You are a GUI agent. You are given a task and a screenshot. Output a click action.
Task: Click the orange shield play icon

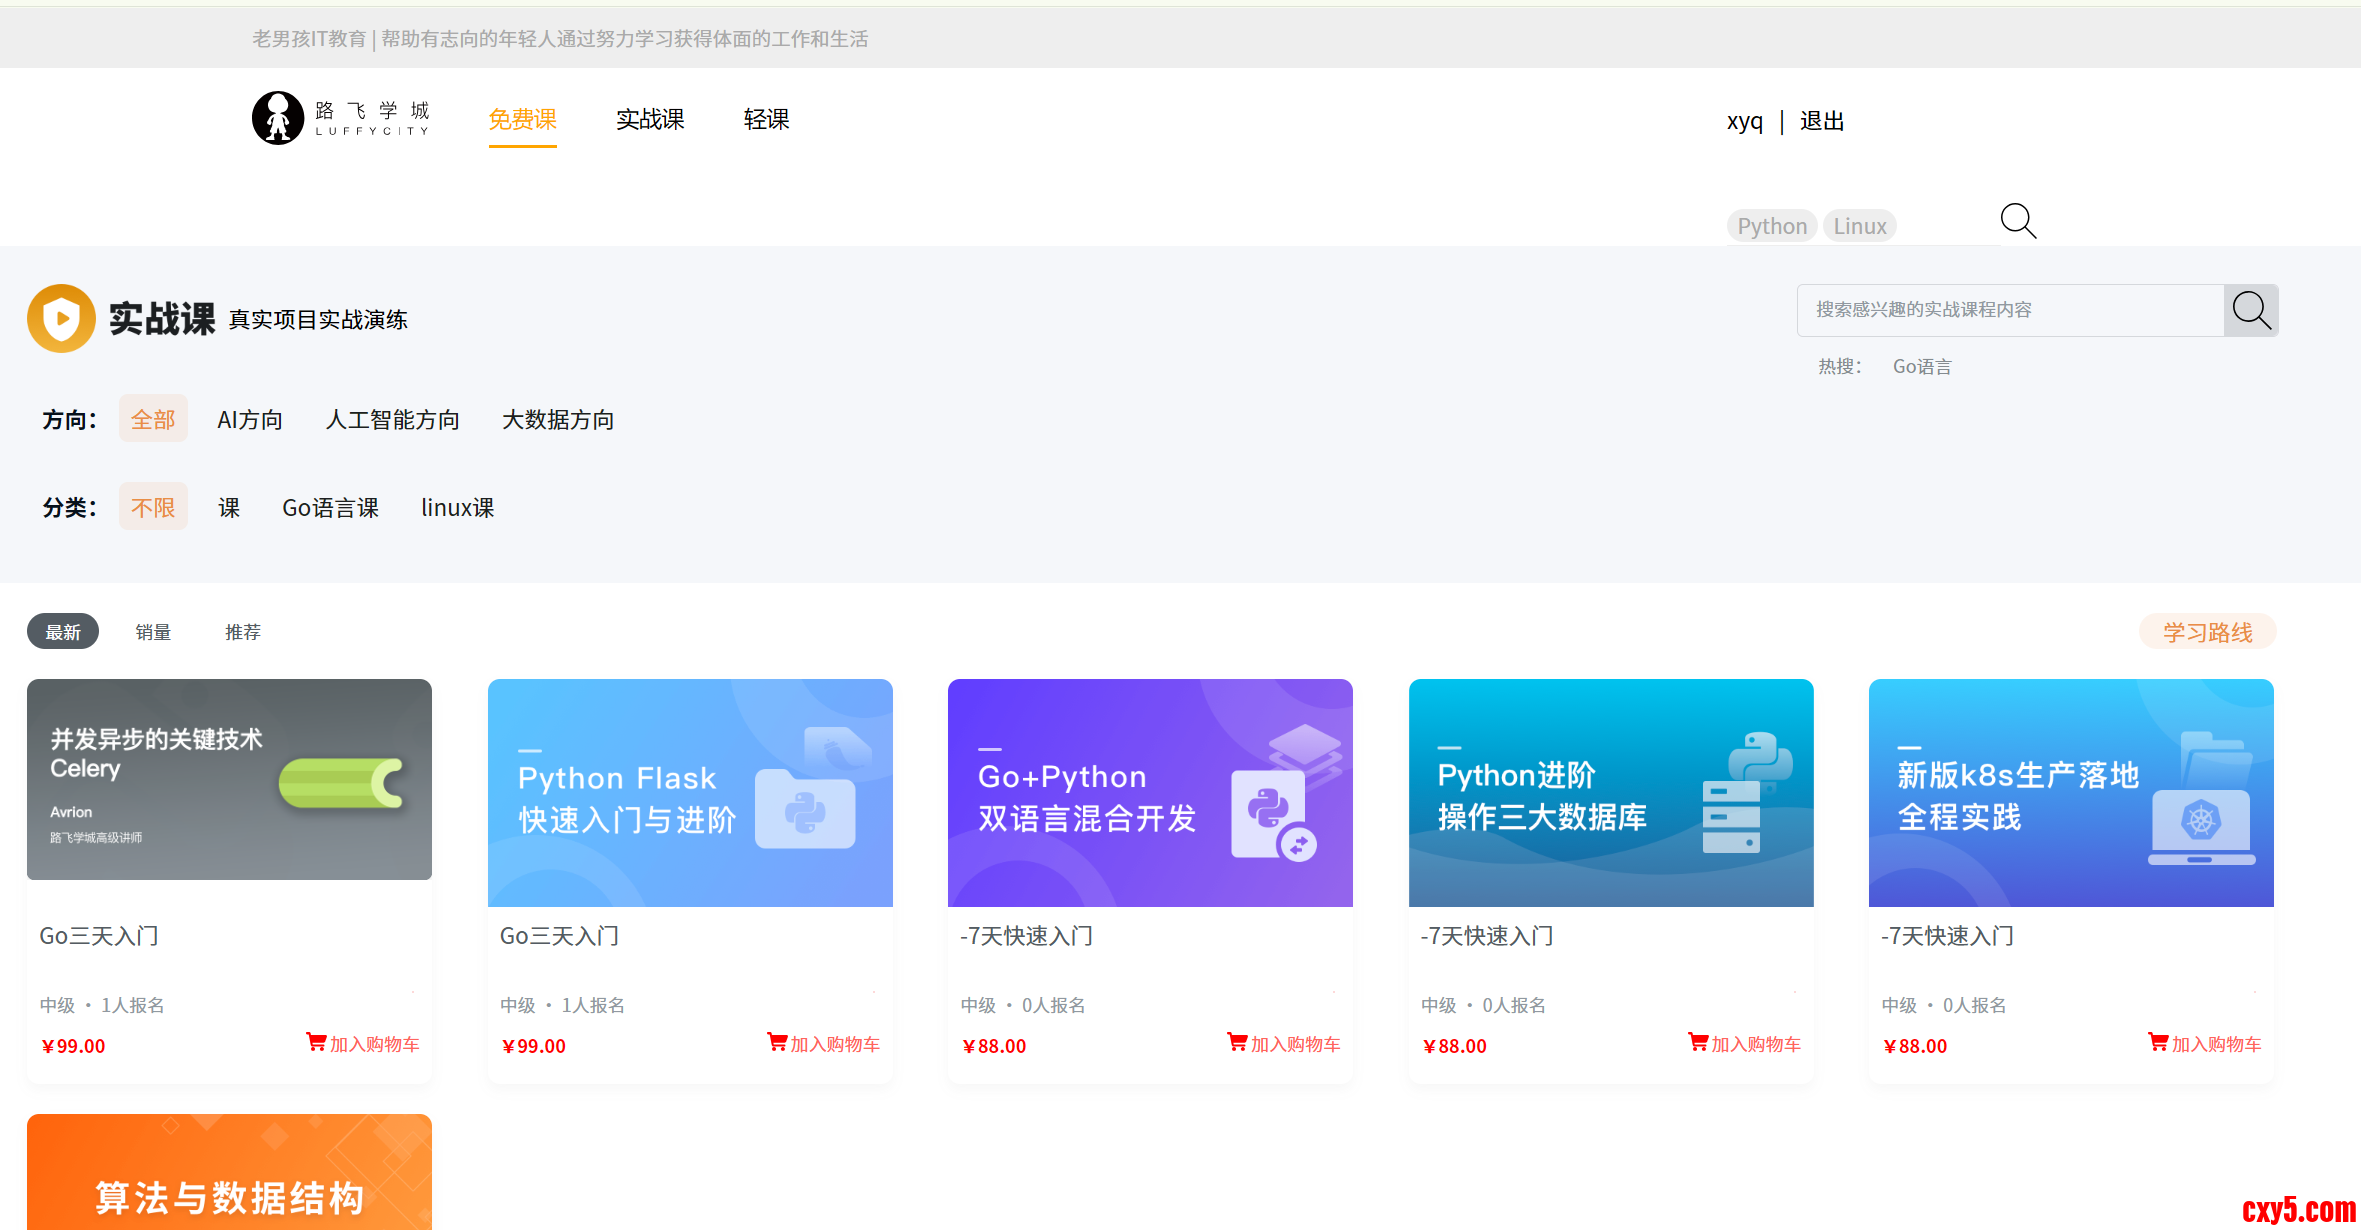(x=61, y=319)
